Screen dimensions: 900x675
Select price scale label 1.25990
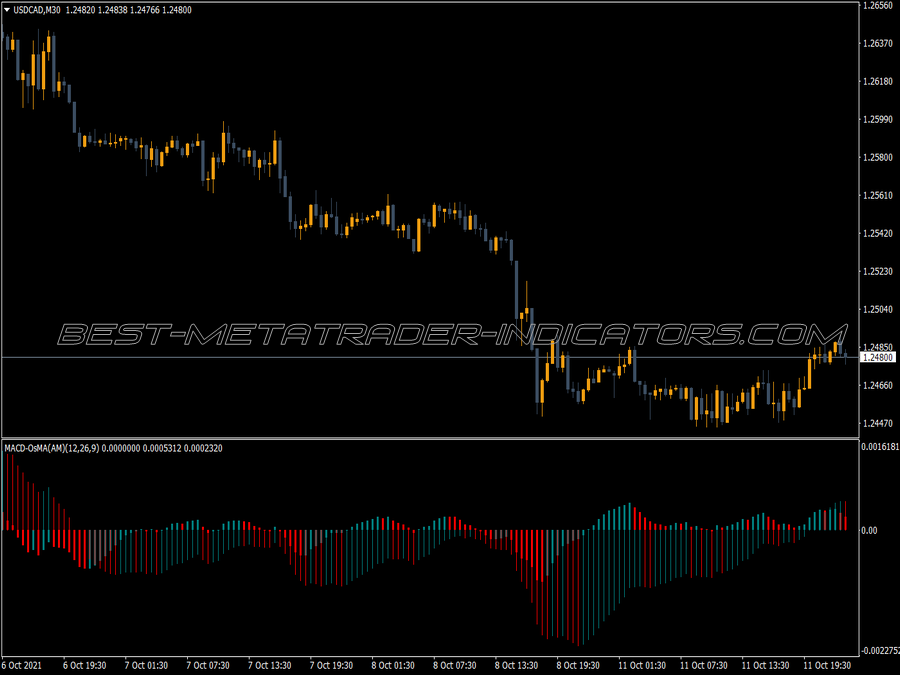click(878, 119)
